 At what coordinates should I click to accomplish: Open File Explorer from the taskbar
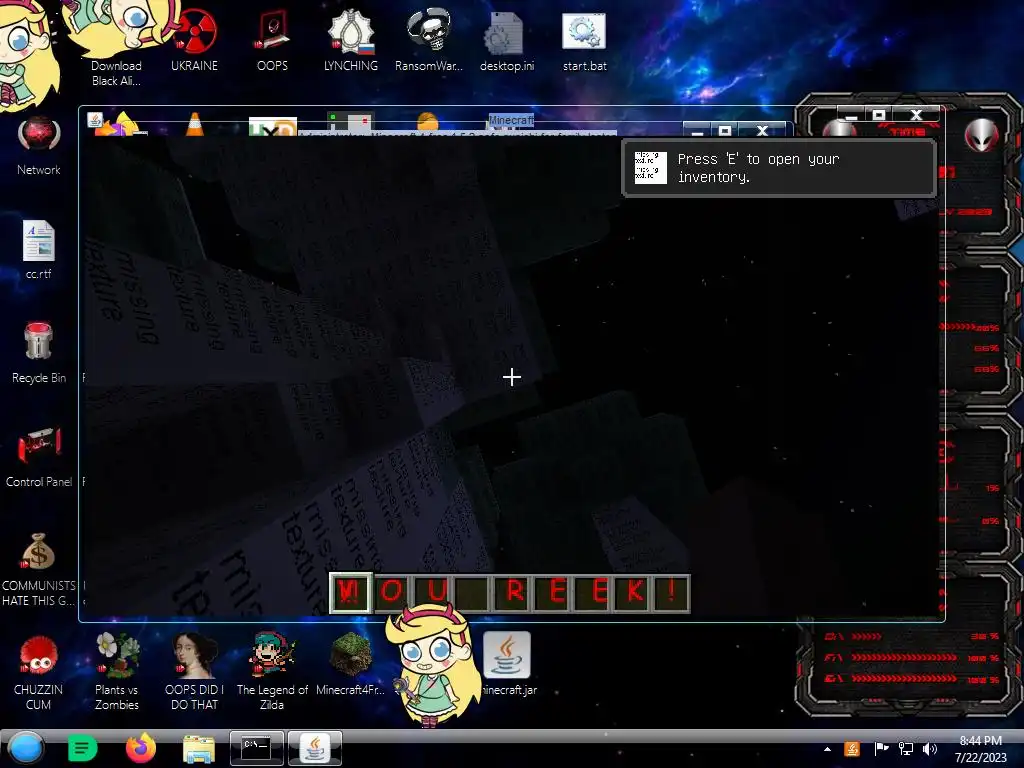pyautogui.click(x=199, y=749)
